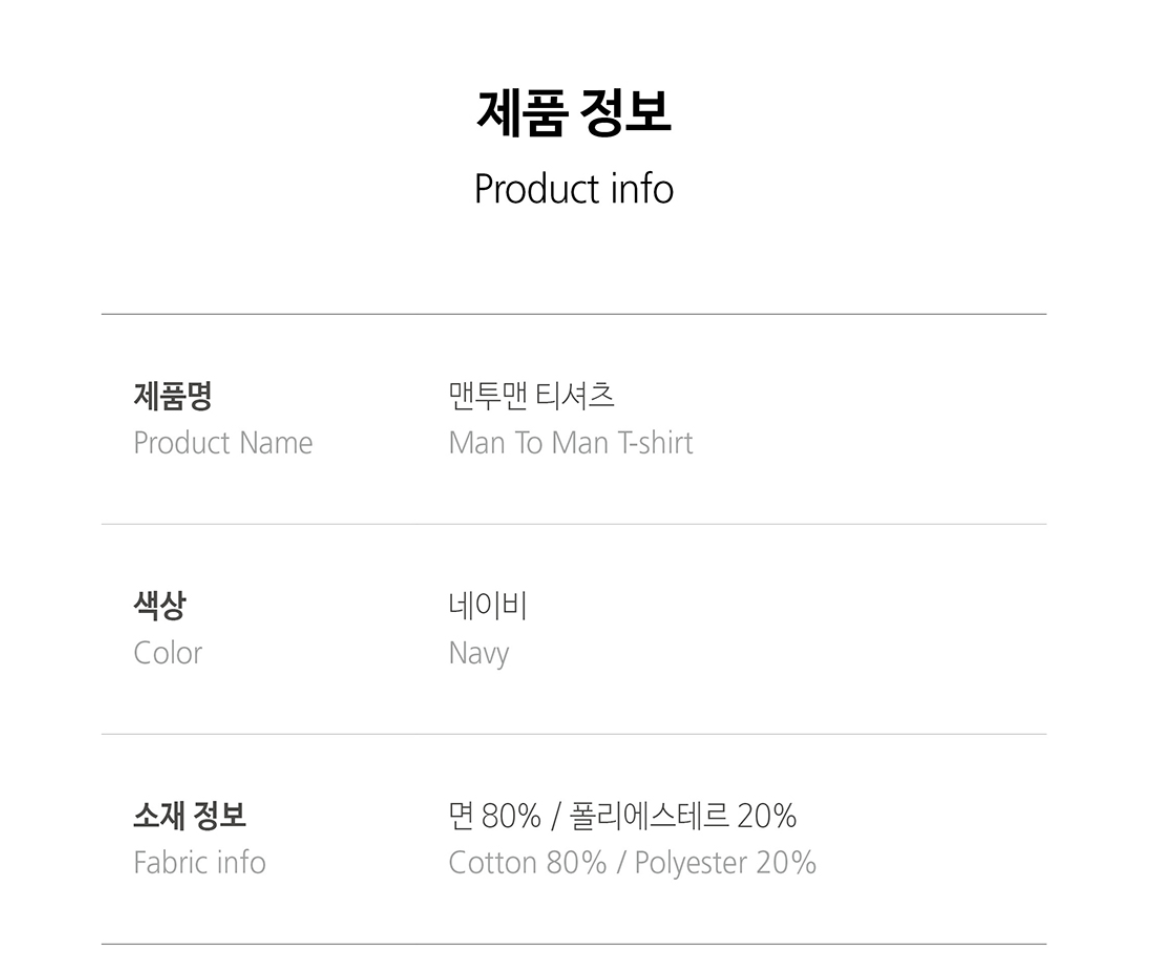The height and width of the screenshot is (974, 1164).
Task: Click the divider between Color and Fabric info
Action: [x=573, y=734]
